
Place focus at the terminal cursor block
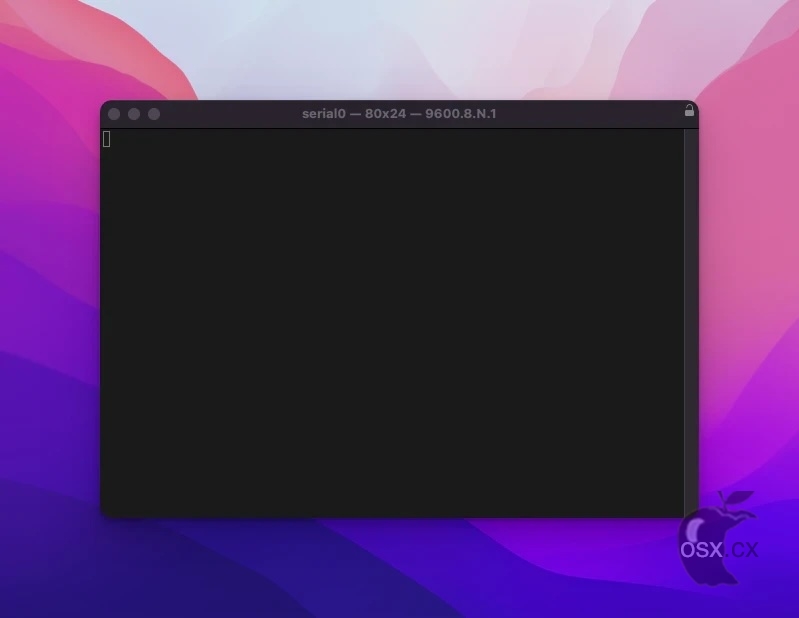tap(106, 139)
